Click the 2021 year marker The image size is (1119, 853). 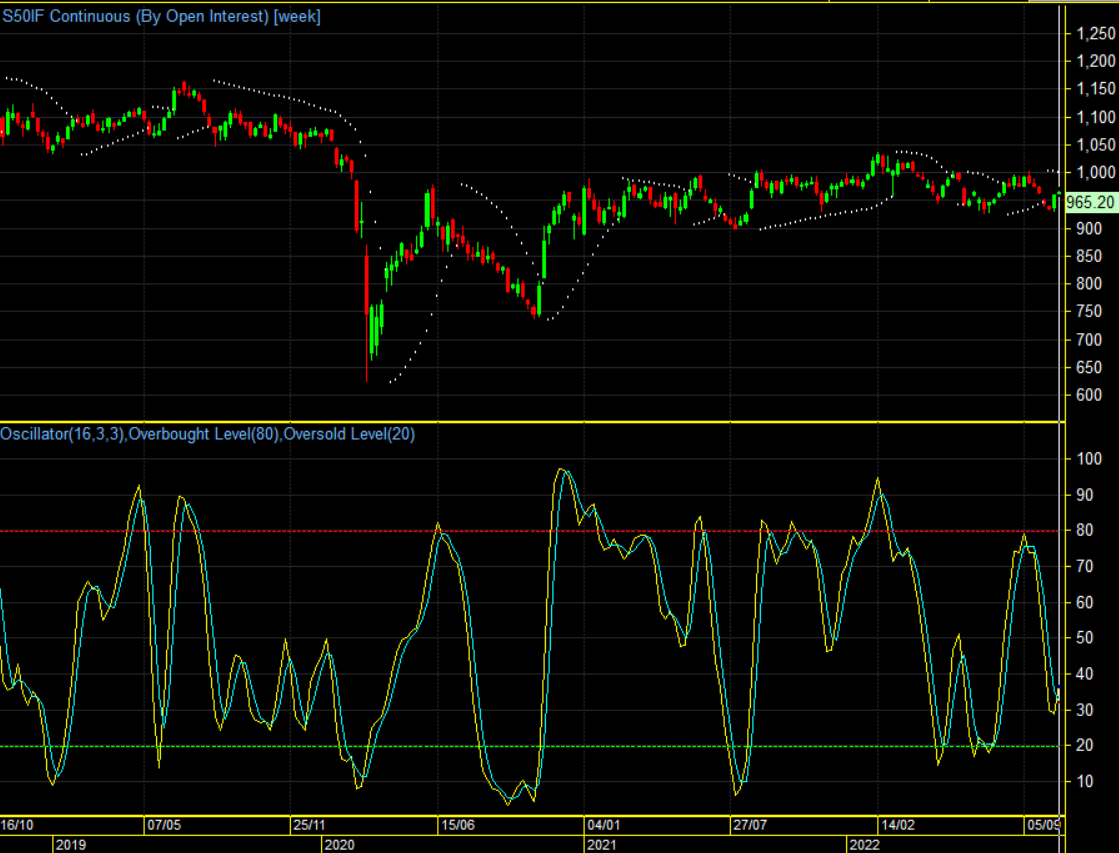[x=601, y=845]
